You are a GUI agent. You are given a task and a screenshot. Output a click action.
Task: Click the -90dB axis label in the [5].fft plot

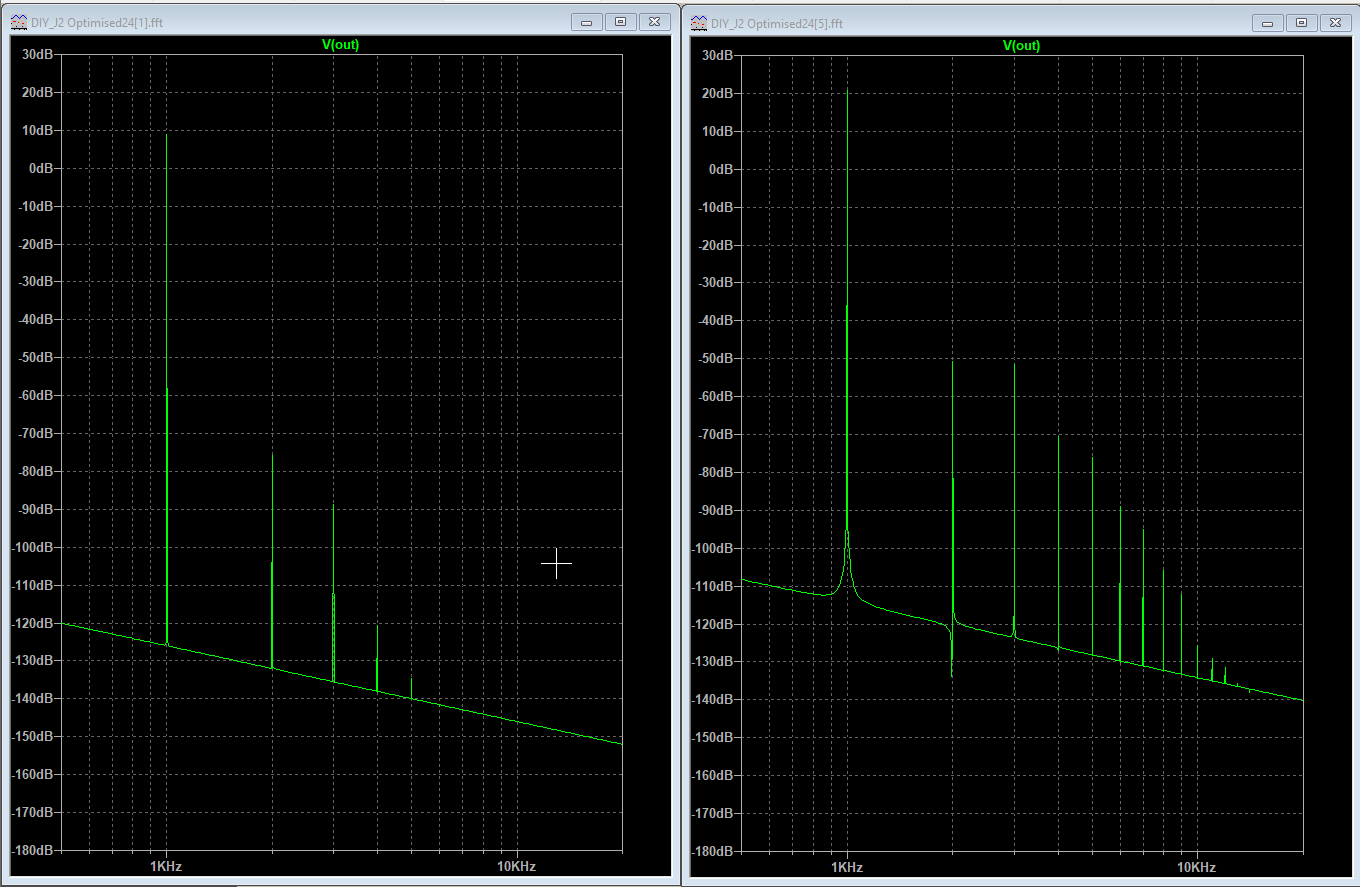click(717, 510)
